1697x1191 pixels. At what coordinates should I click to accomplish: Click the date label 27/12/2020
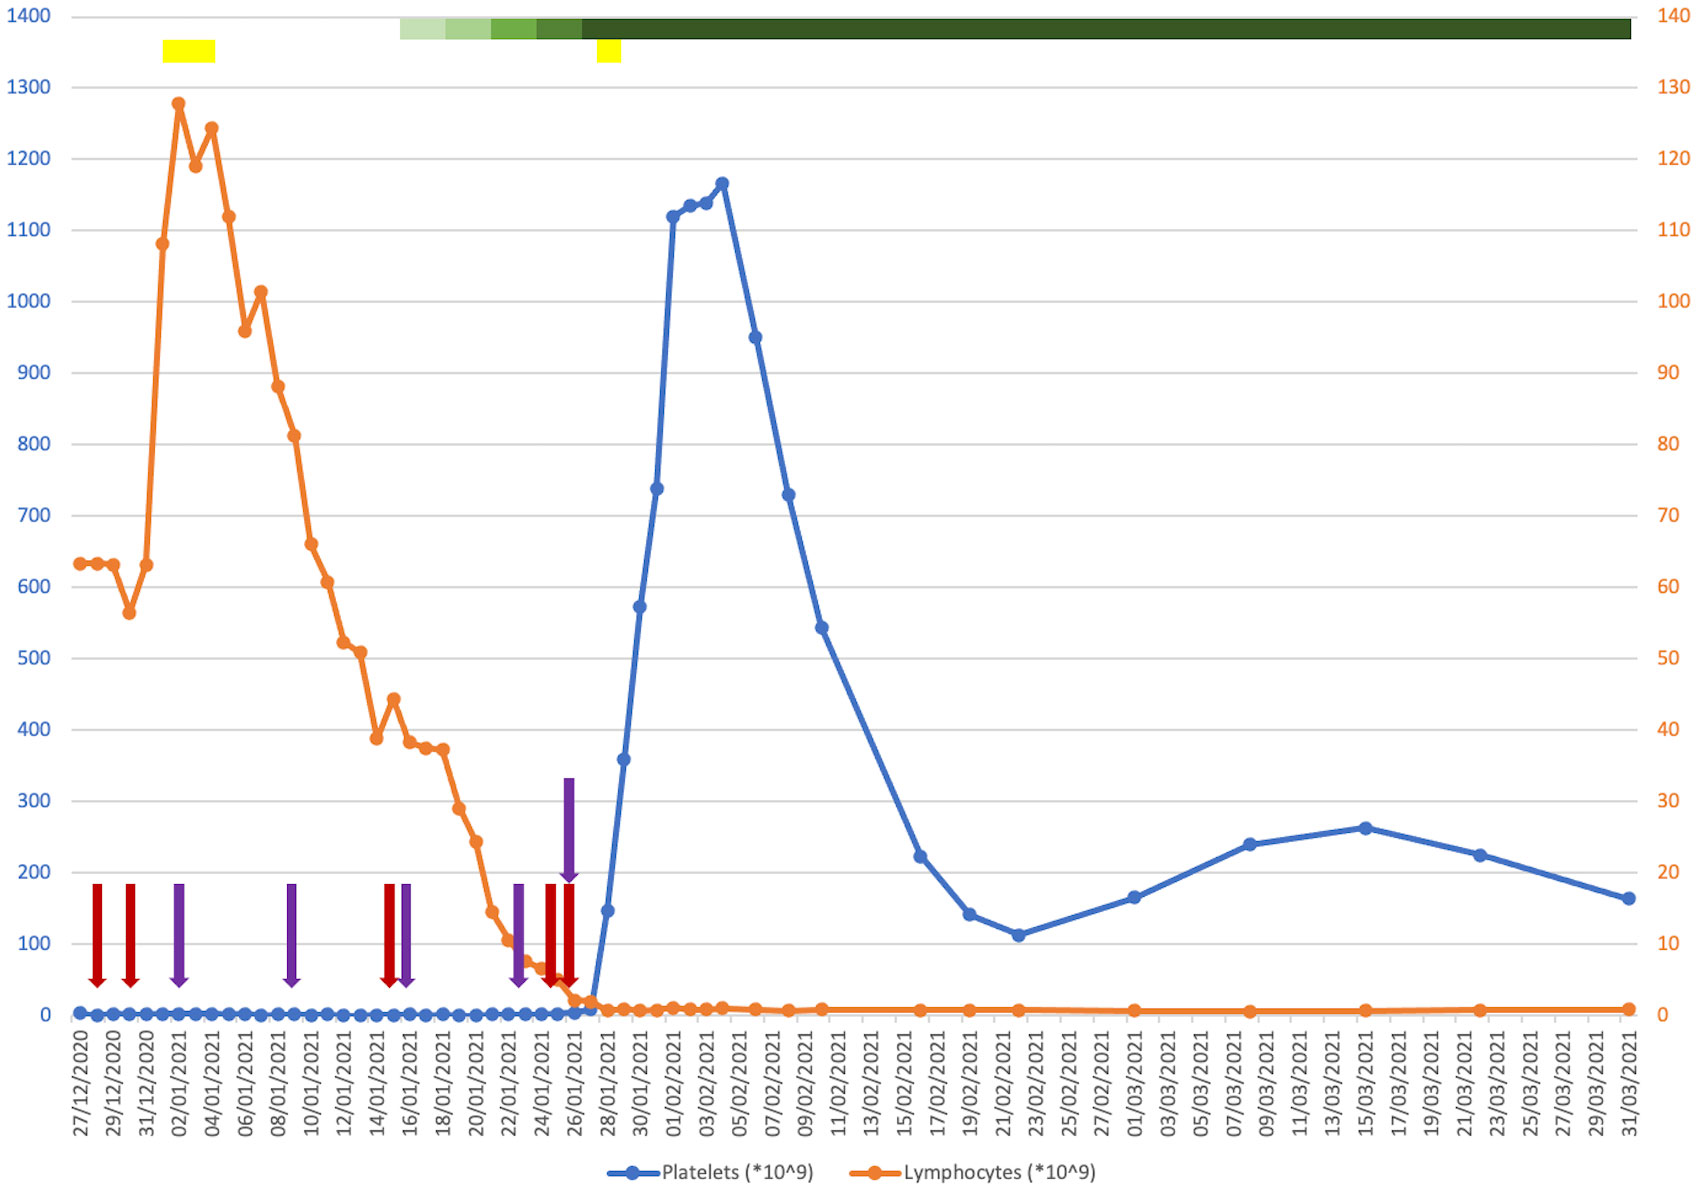coord(81,1084)
